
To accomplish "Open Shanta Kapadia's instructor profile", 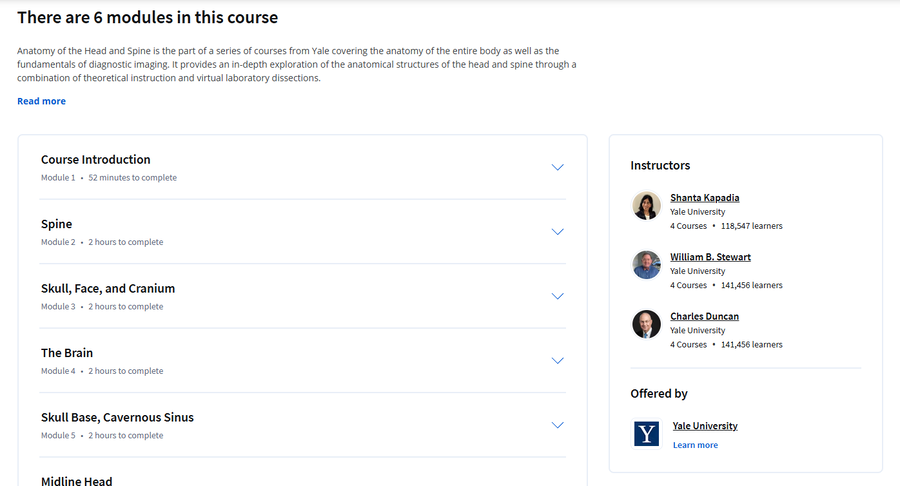I will (x=704, y=198).
